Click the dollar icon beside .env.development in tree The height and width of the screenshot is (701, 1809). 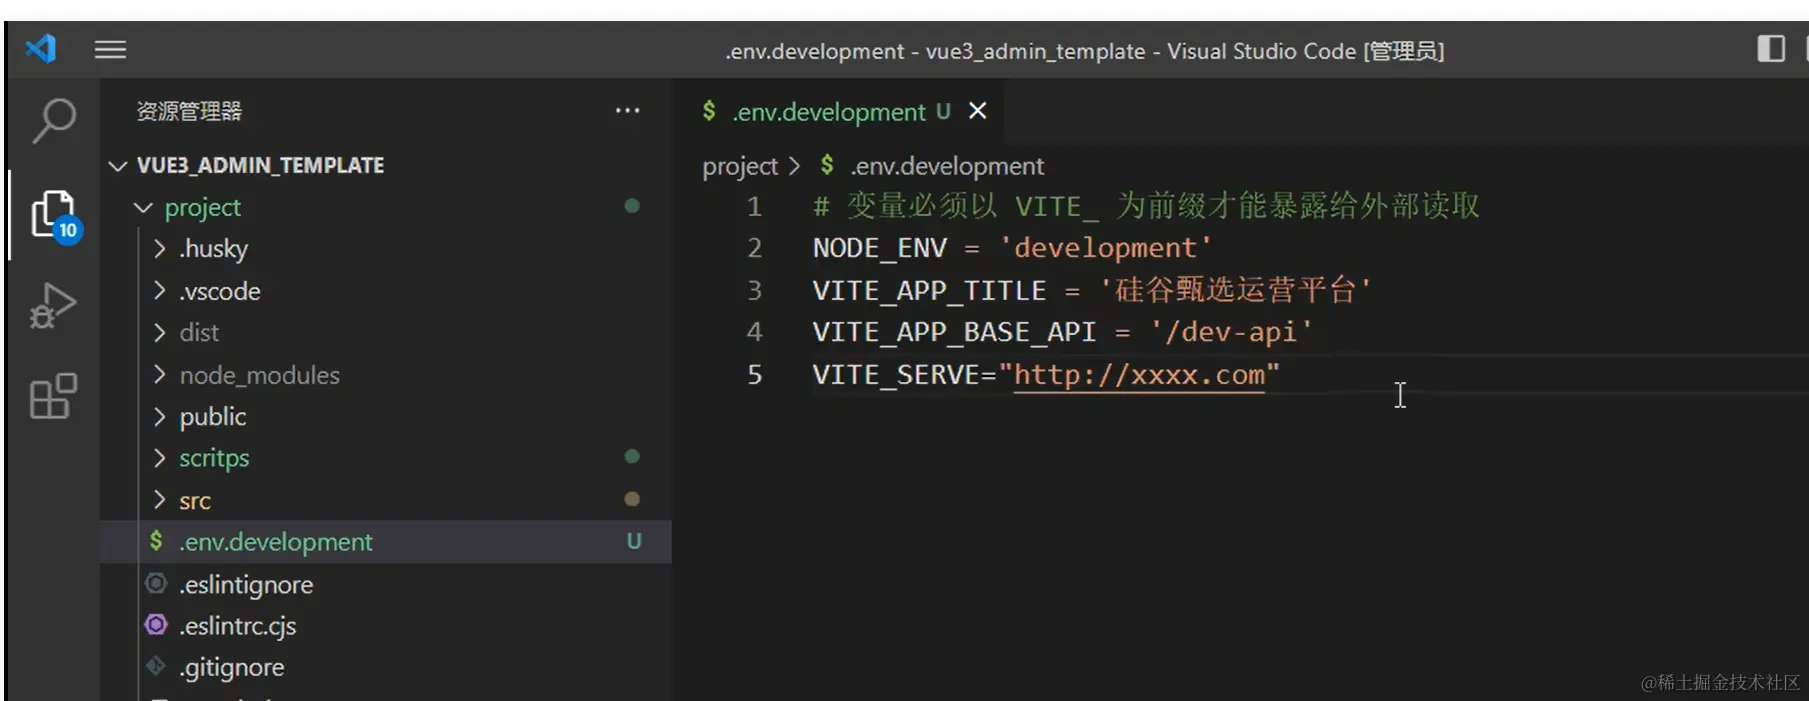(156, 541)
